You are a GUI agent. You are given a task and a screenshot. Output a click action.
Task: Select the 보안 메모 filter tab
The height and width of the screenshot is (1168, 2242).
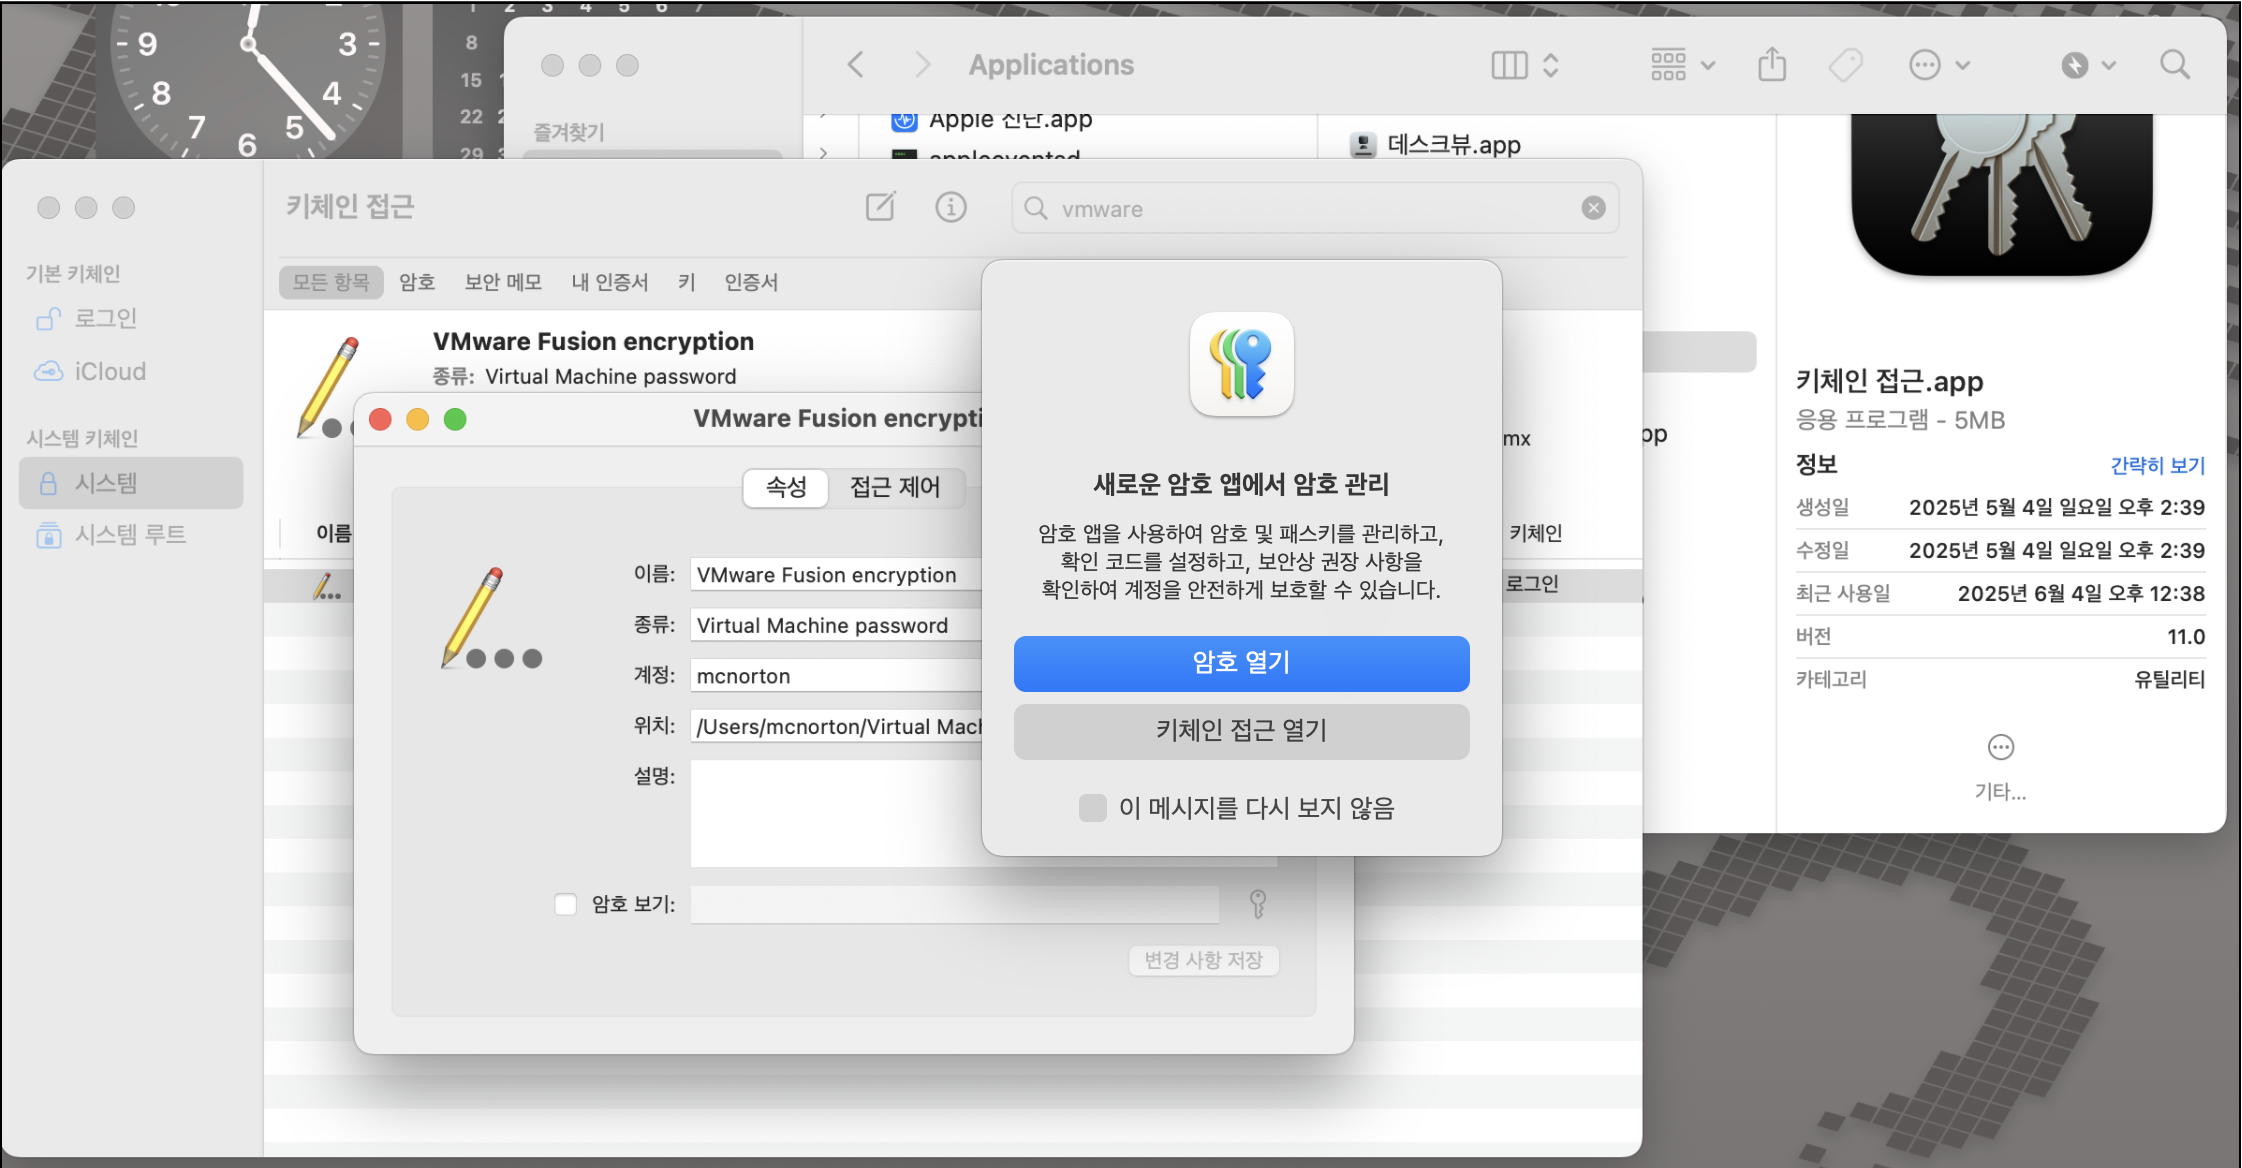(503, 282)
